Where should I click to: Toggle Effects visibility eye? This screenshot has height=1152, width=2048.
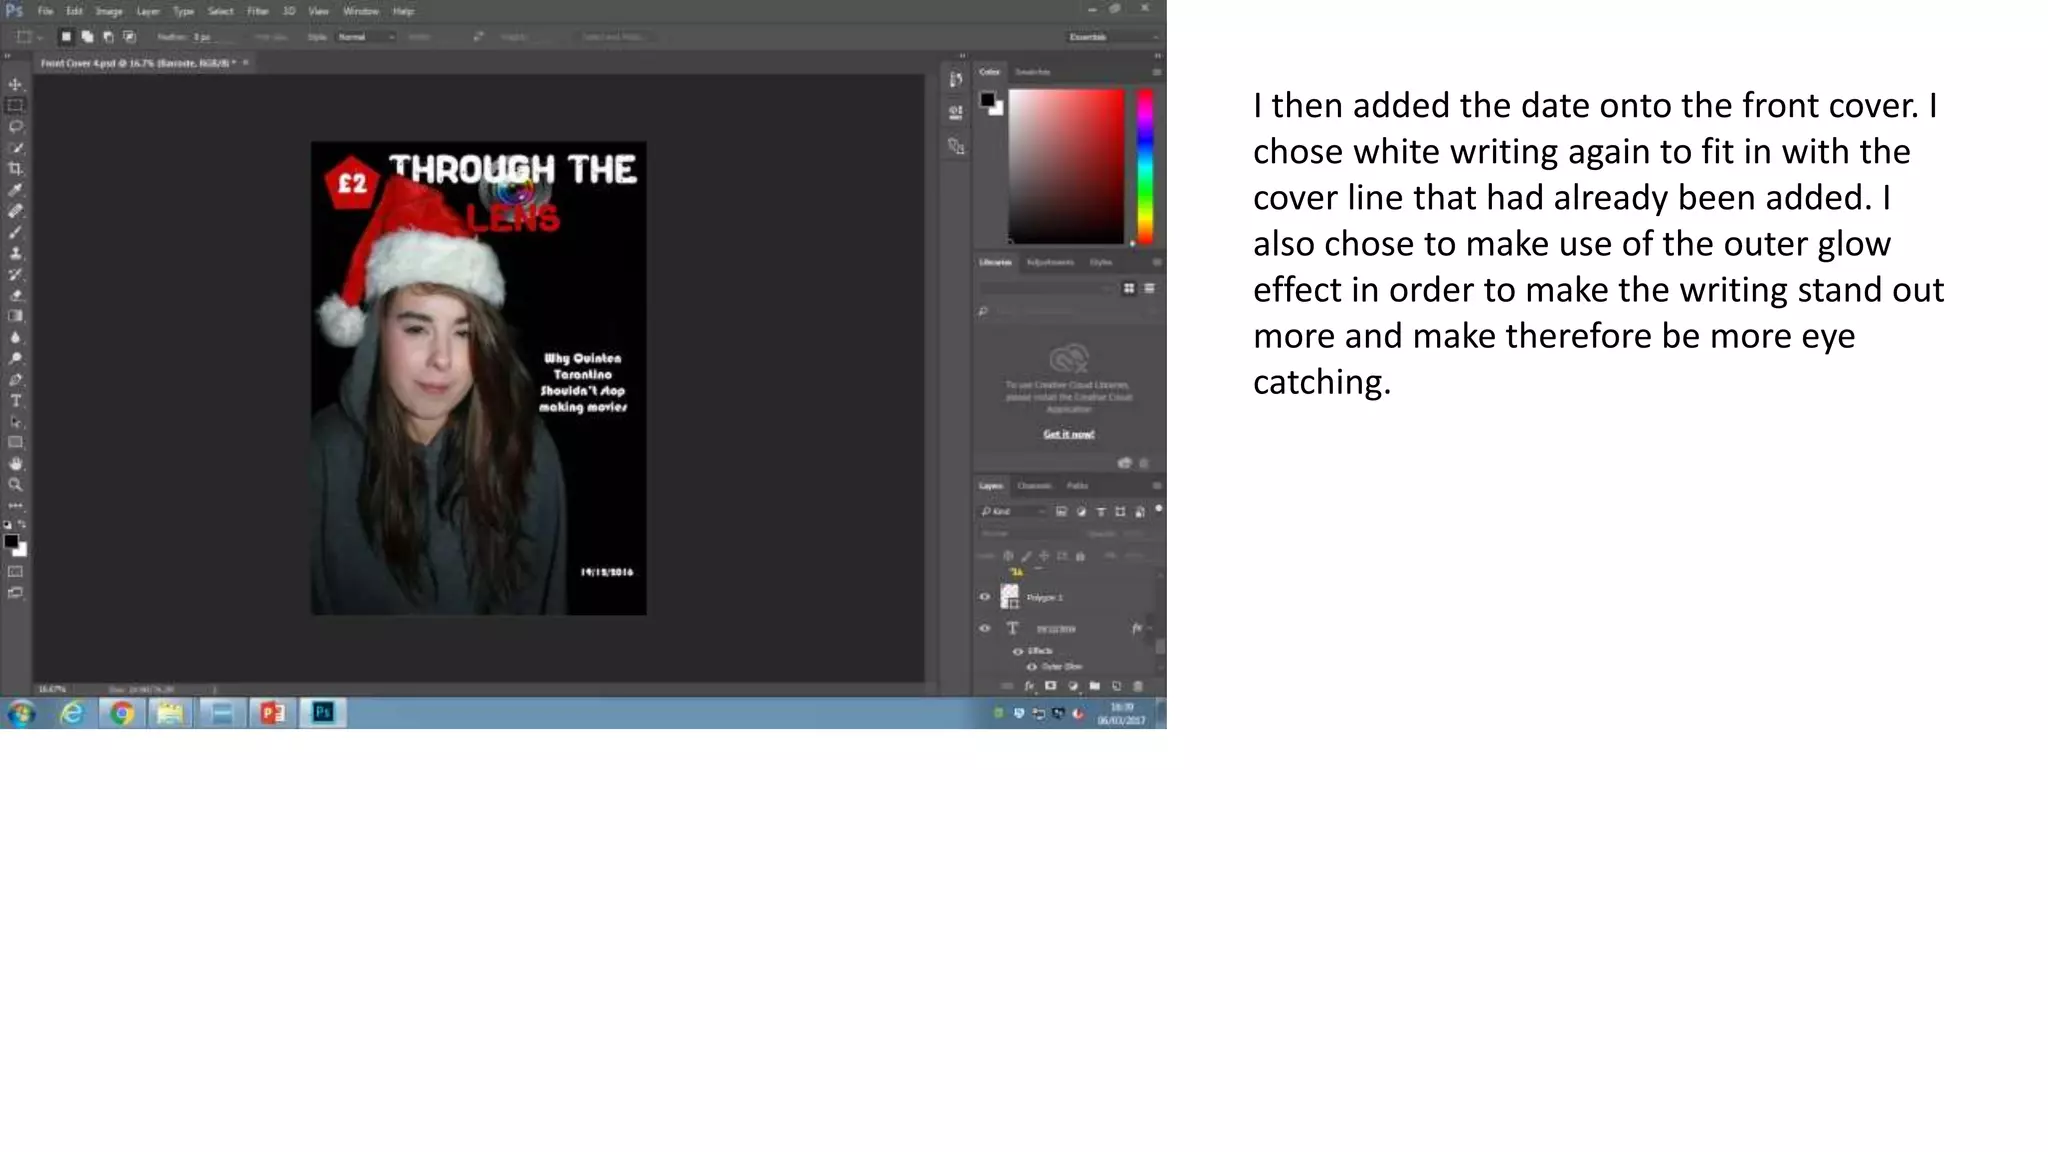click(1018, 651)
